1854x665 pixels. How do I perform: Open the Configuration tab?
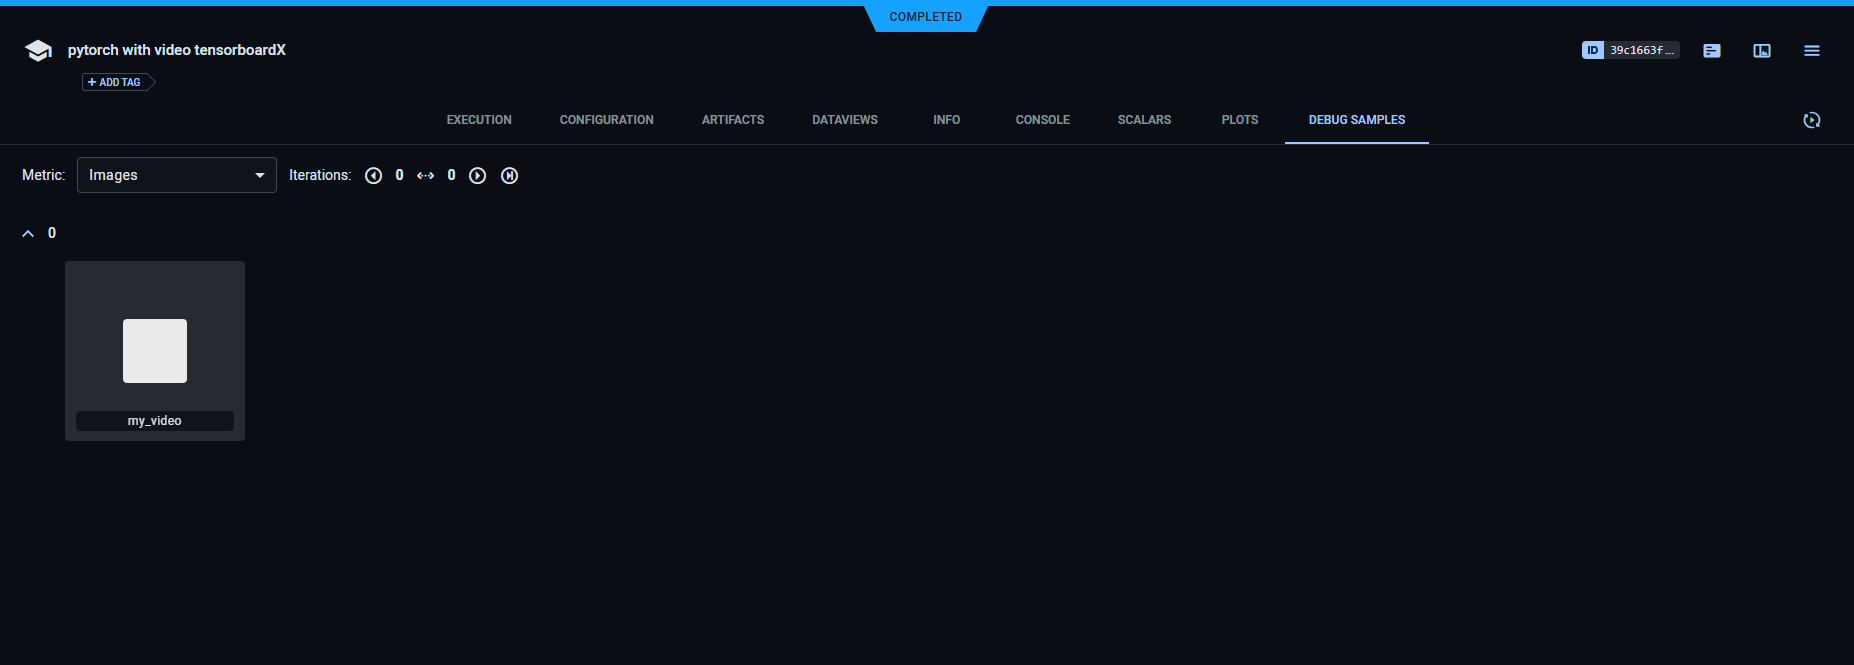[x=606, y=120]
